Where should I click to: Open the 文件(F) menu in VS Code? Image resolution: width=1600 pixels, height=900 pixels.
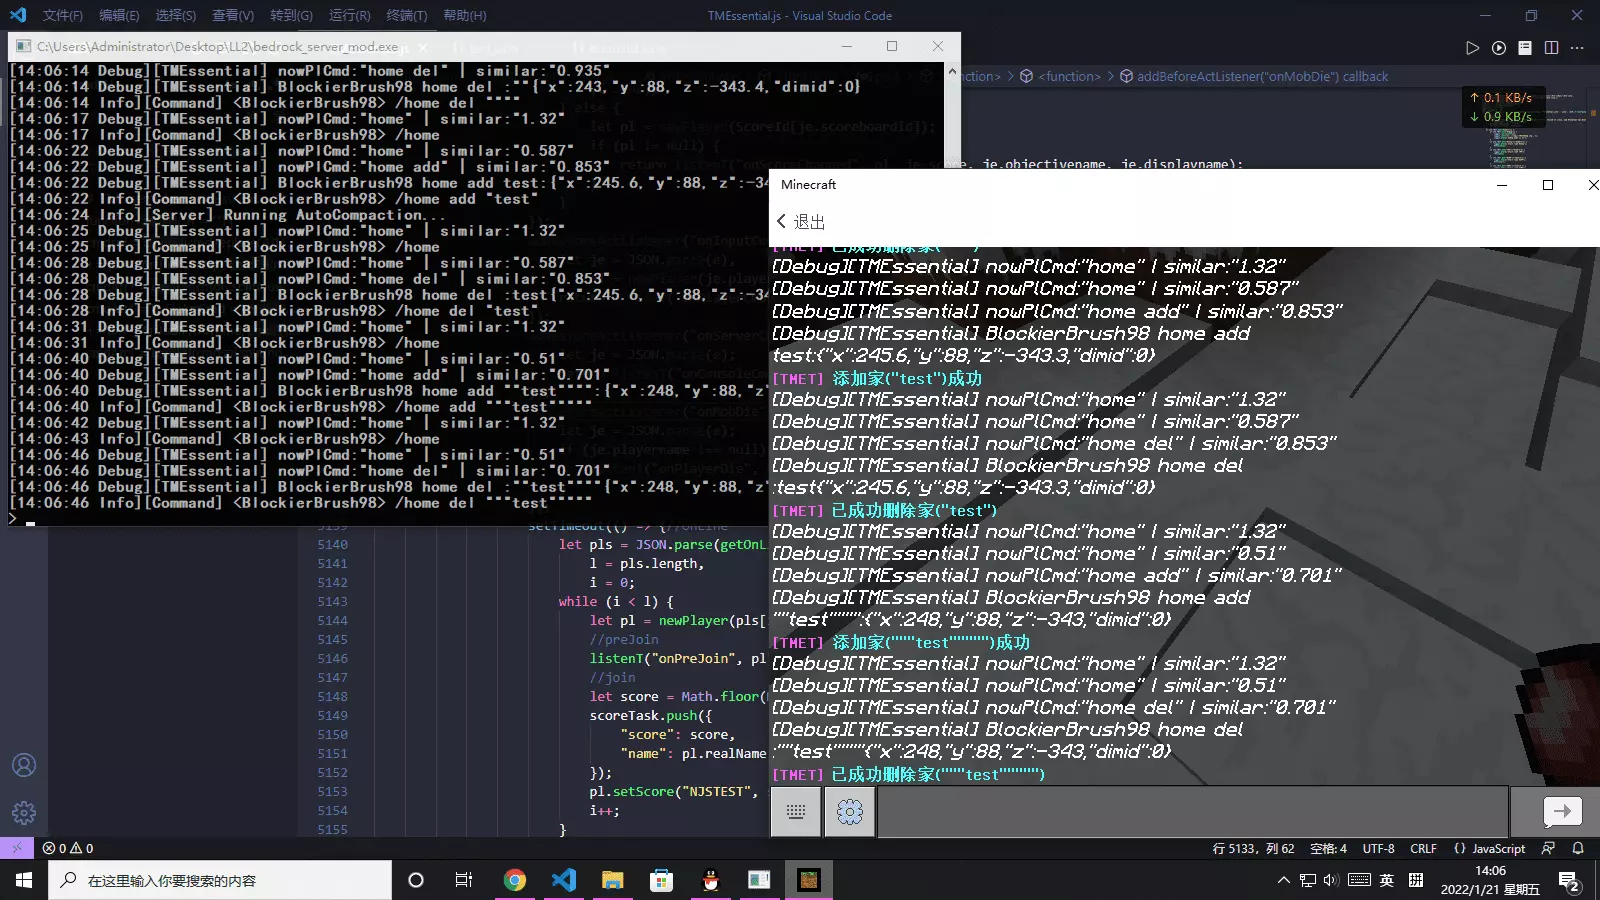[62, 15]
